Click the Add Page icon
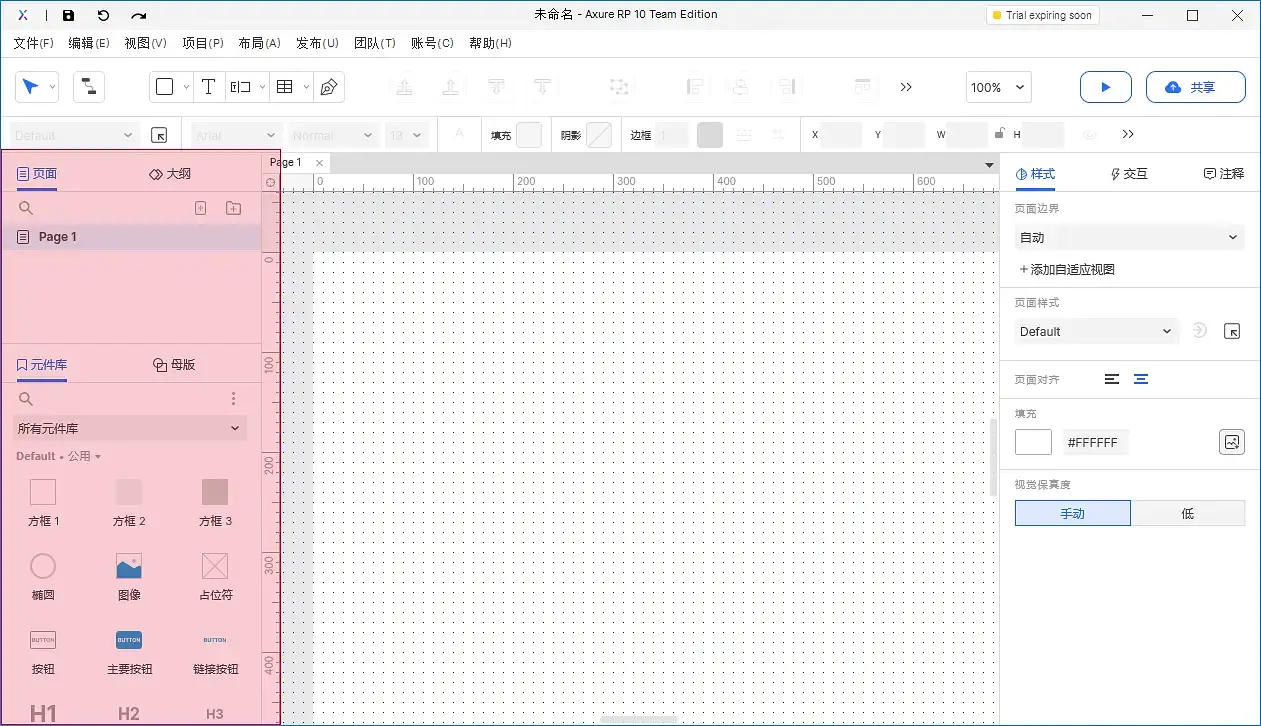This screenshot has height=726, width=1261. [x=200, y=208]
